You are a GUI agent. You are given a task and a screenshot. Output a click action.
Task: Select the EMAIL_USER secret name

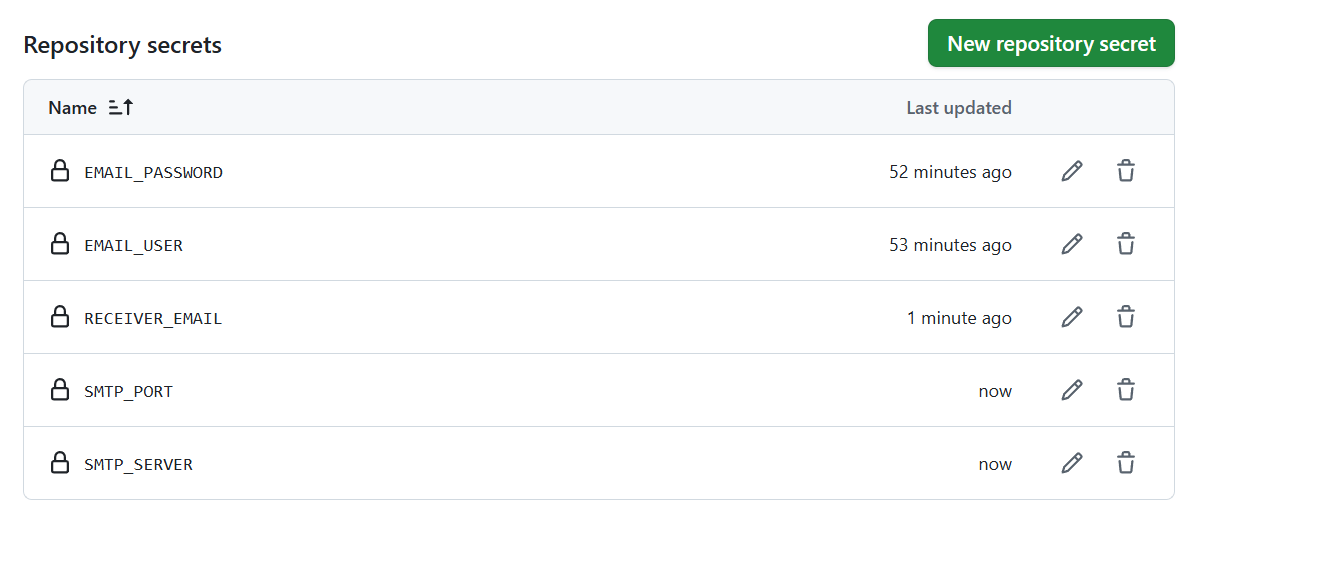(x=133, y=246)
